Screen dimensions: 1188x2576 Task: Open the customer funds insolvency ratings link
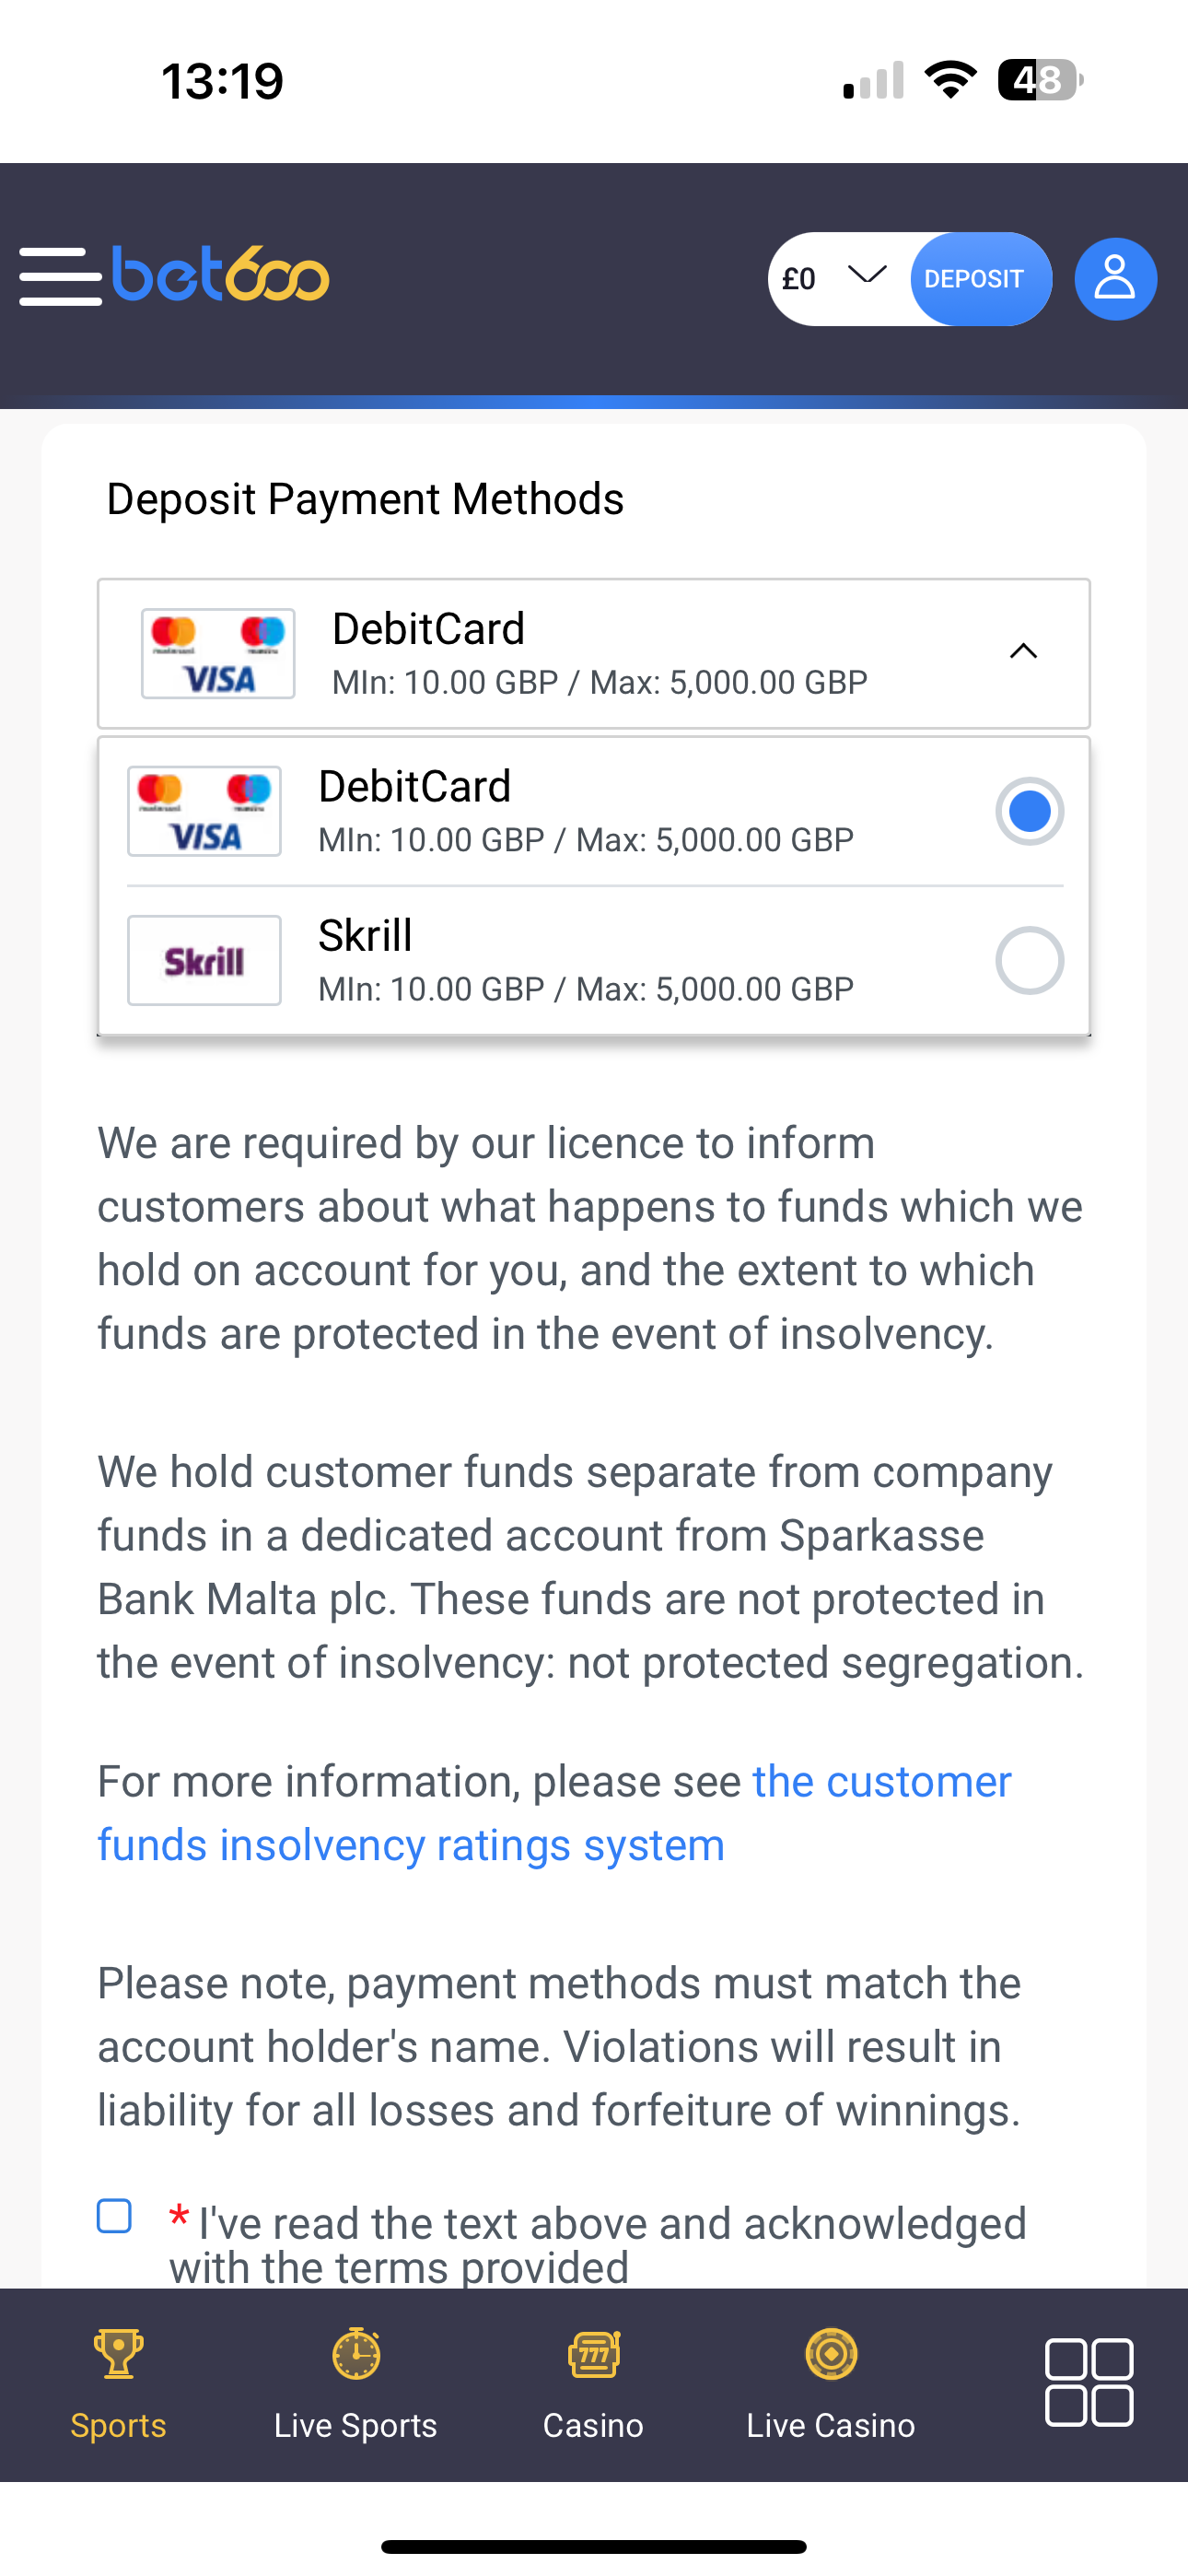(410, 1845)
